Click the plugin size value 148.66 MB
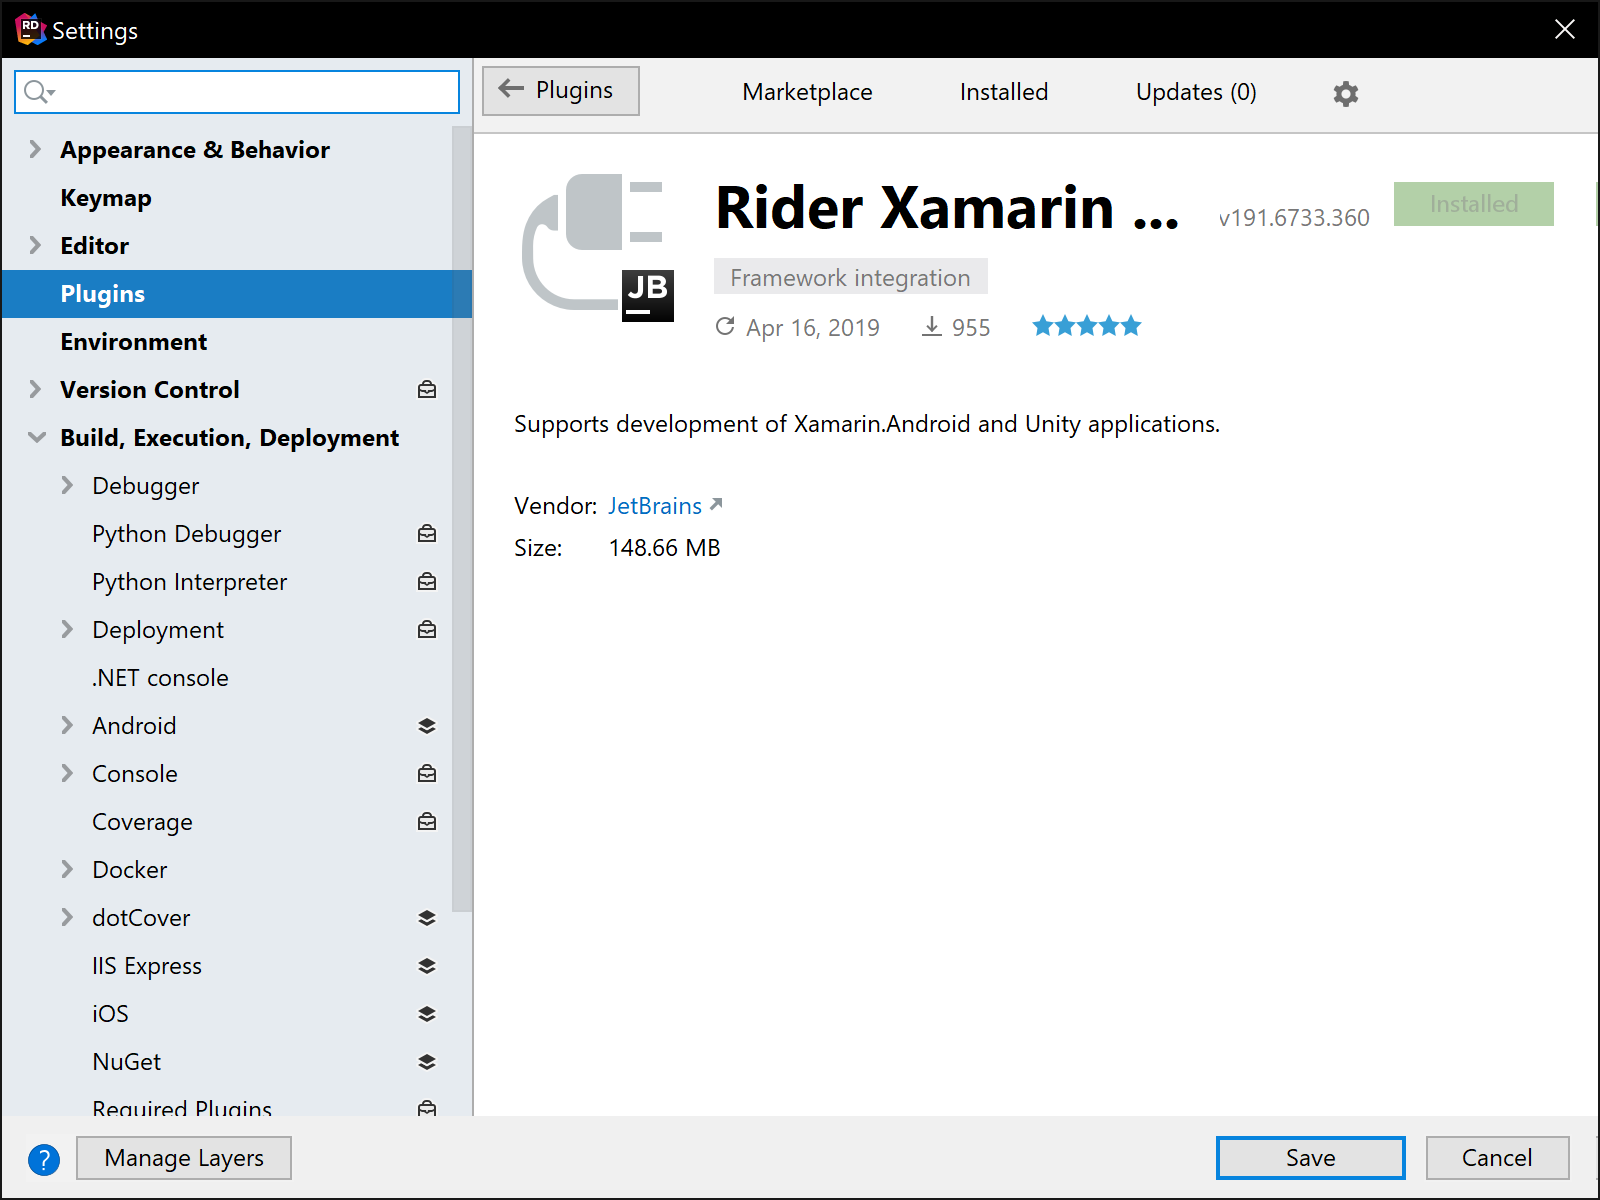 point(664,548)
